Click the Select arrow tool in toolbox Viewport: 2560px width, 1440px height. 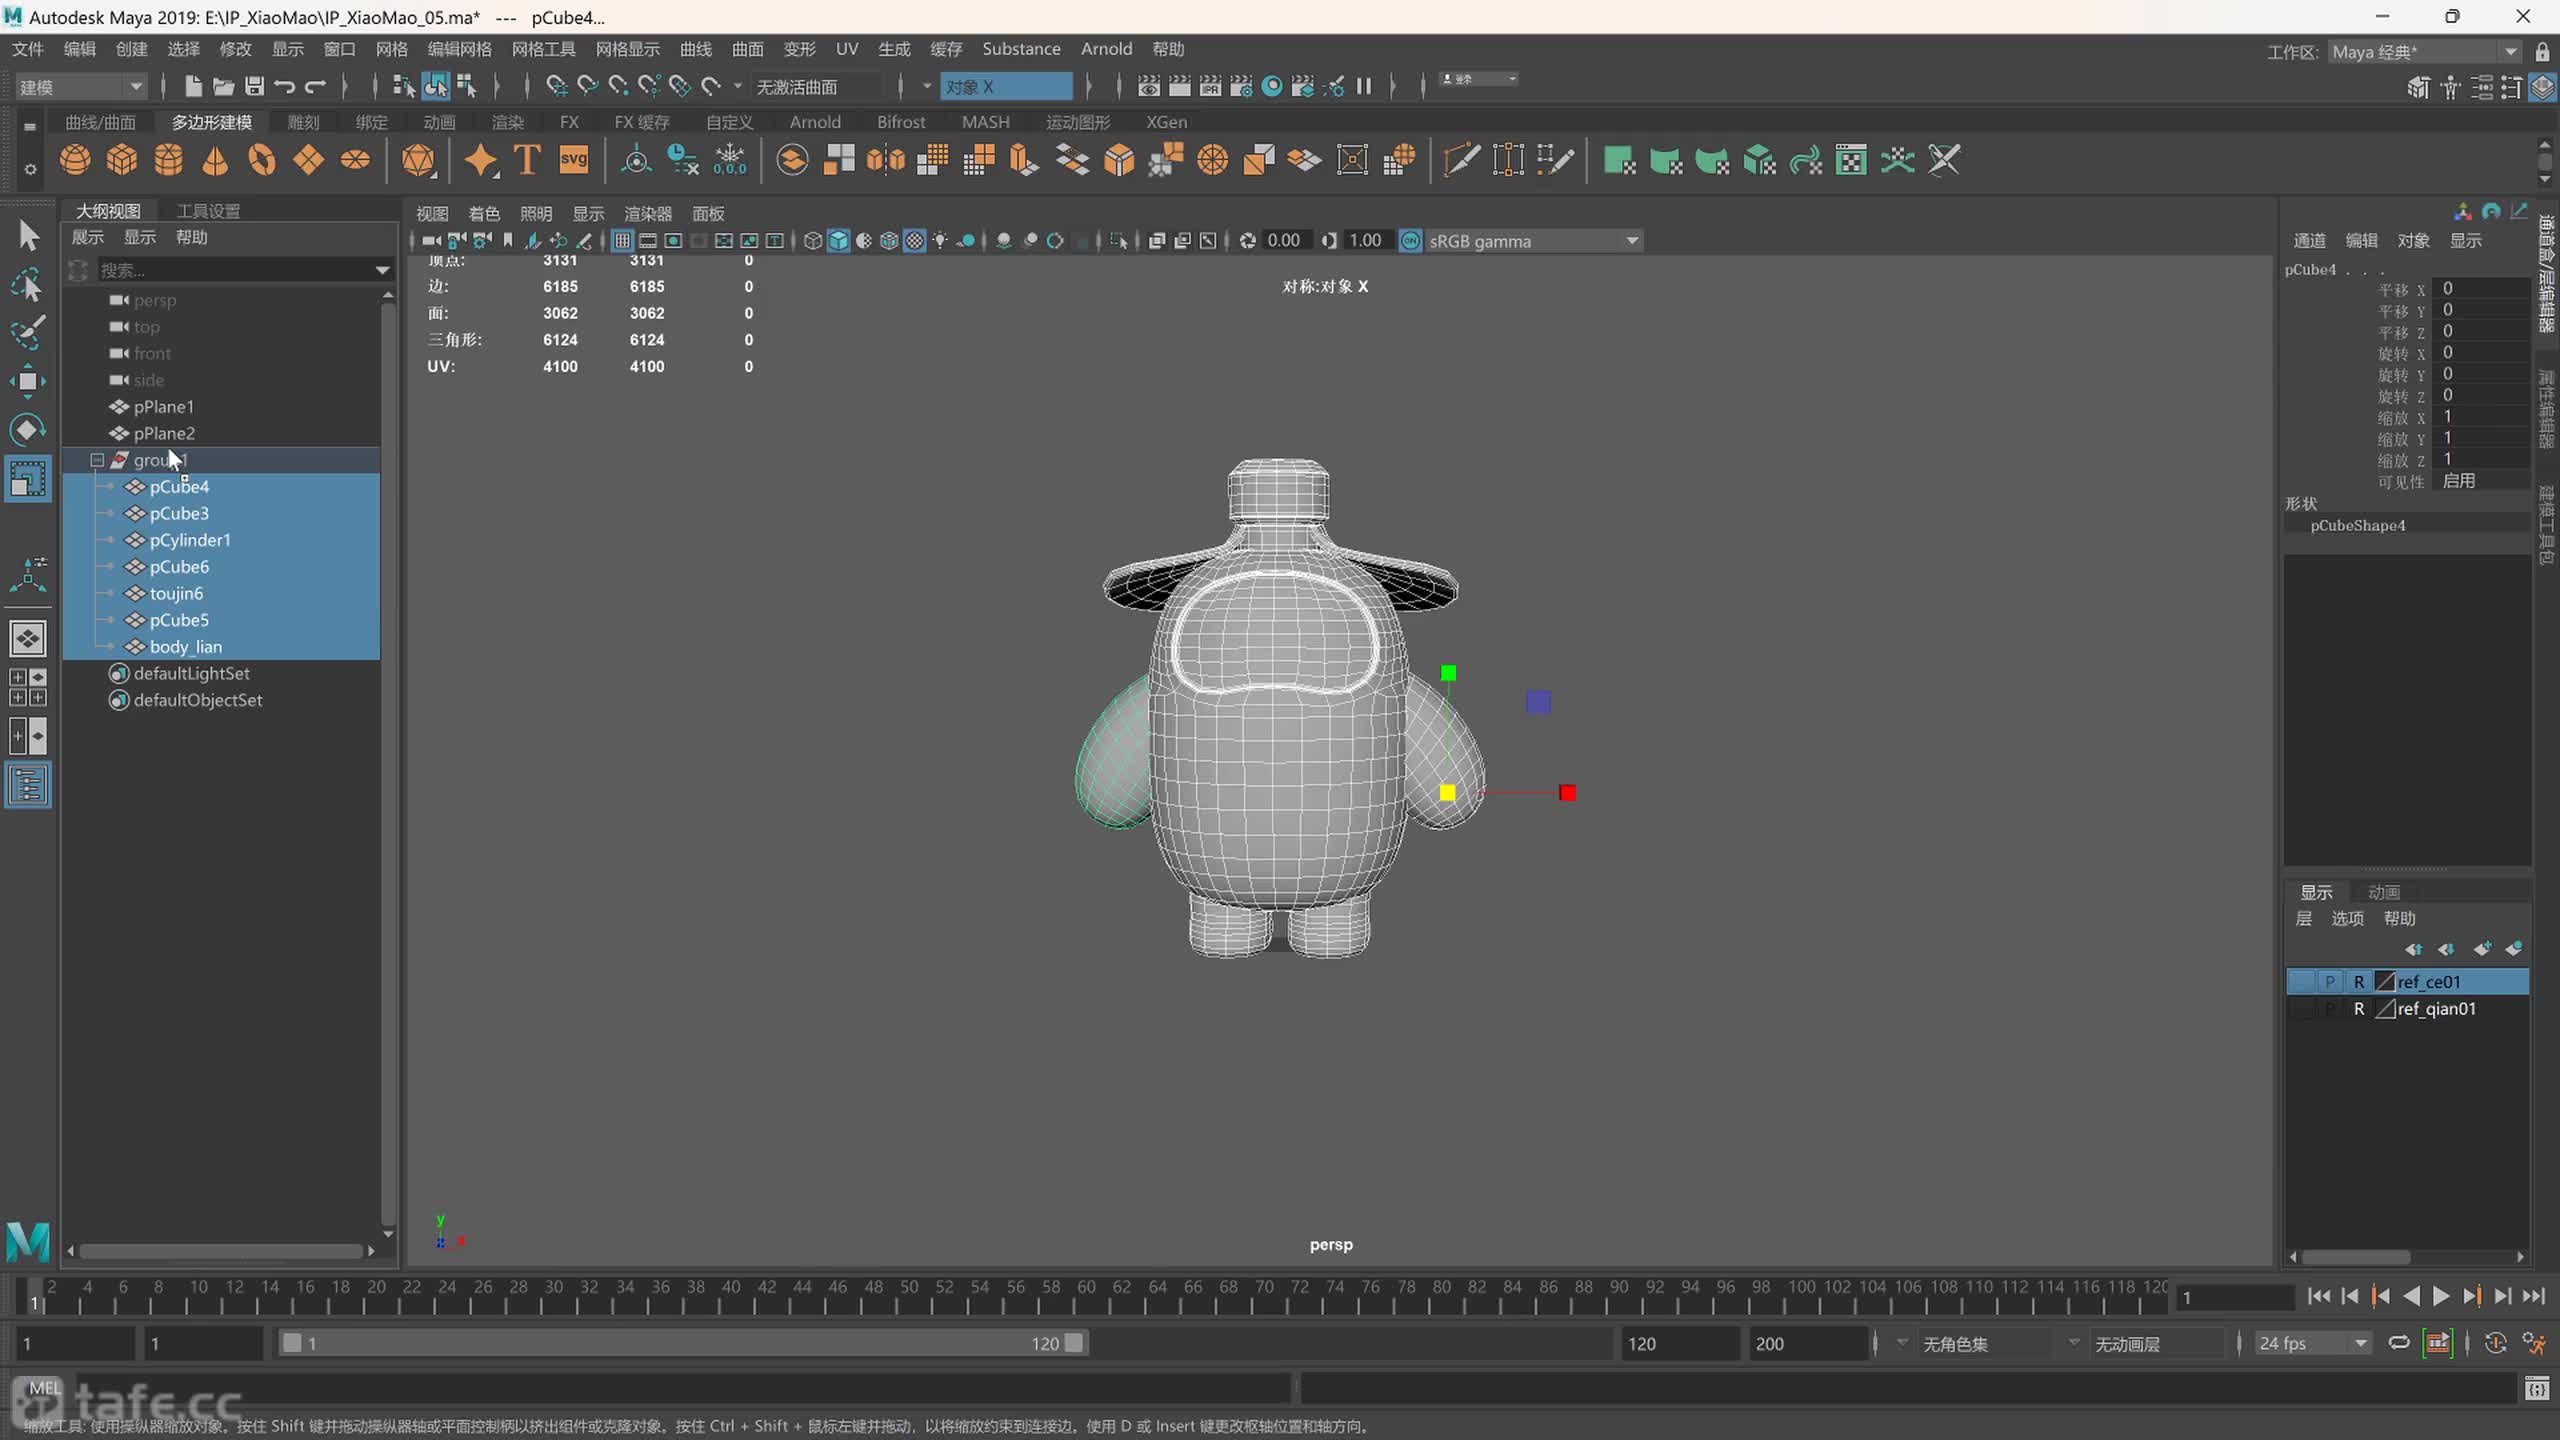[28, 236]
